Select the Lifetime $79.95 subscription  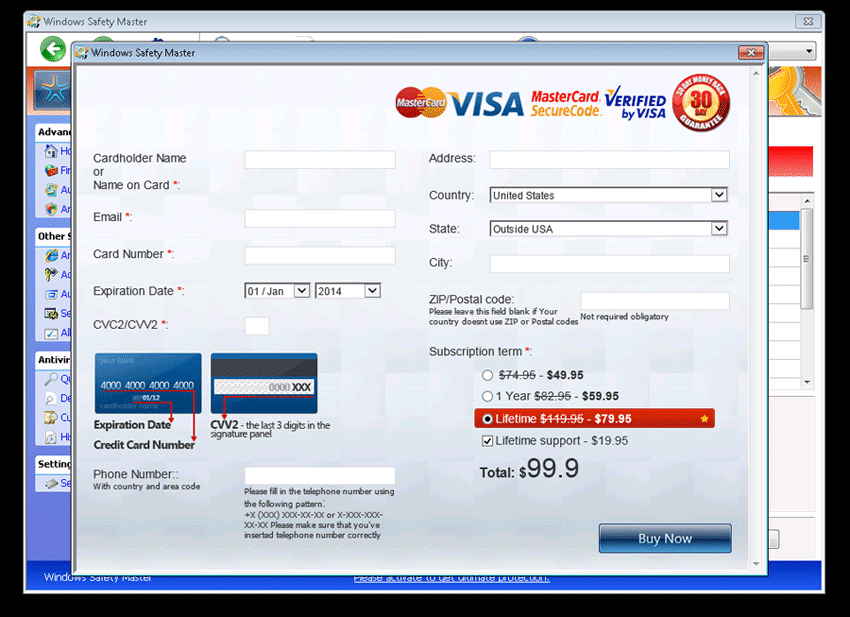(x=487, y=419)
